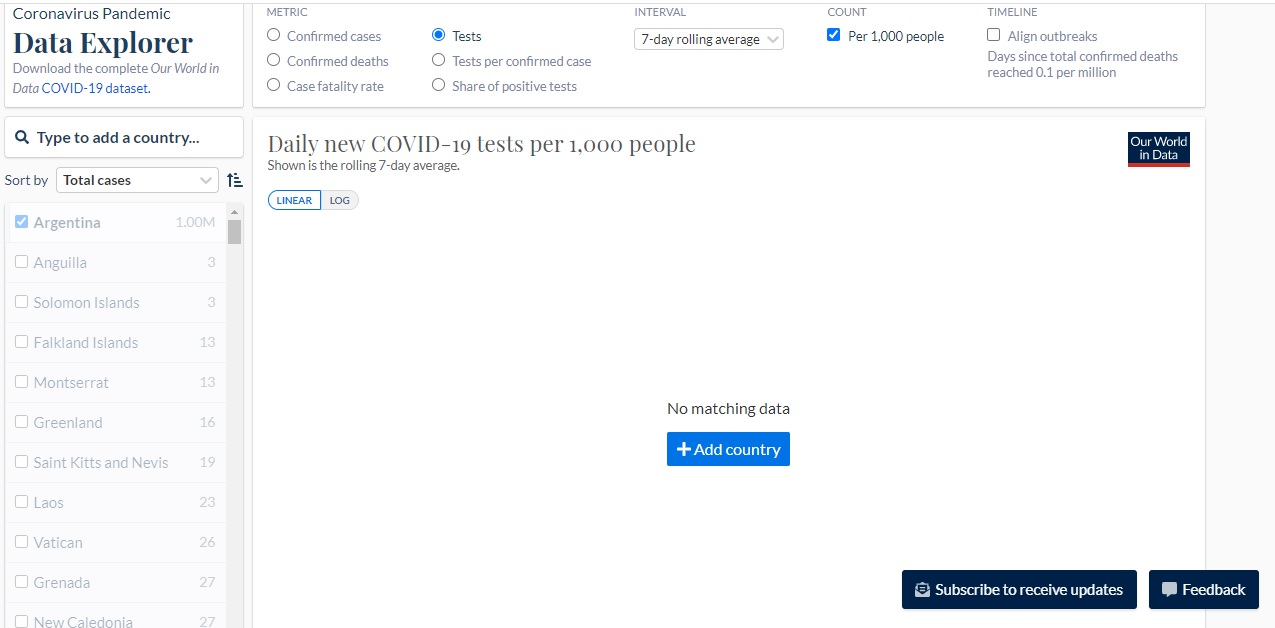The height and width of the screenshot is (628, 1275).
Task: Open the COVID-19 dataset link
Action: tap(95, 88)
